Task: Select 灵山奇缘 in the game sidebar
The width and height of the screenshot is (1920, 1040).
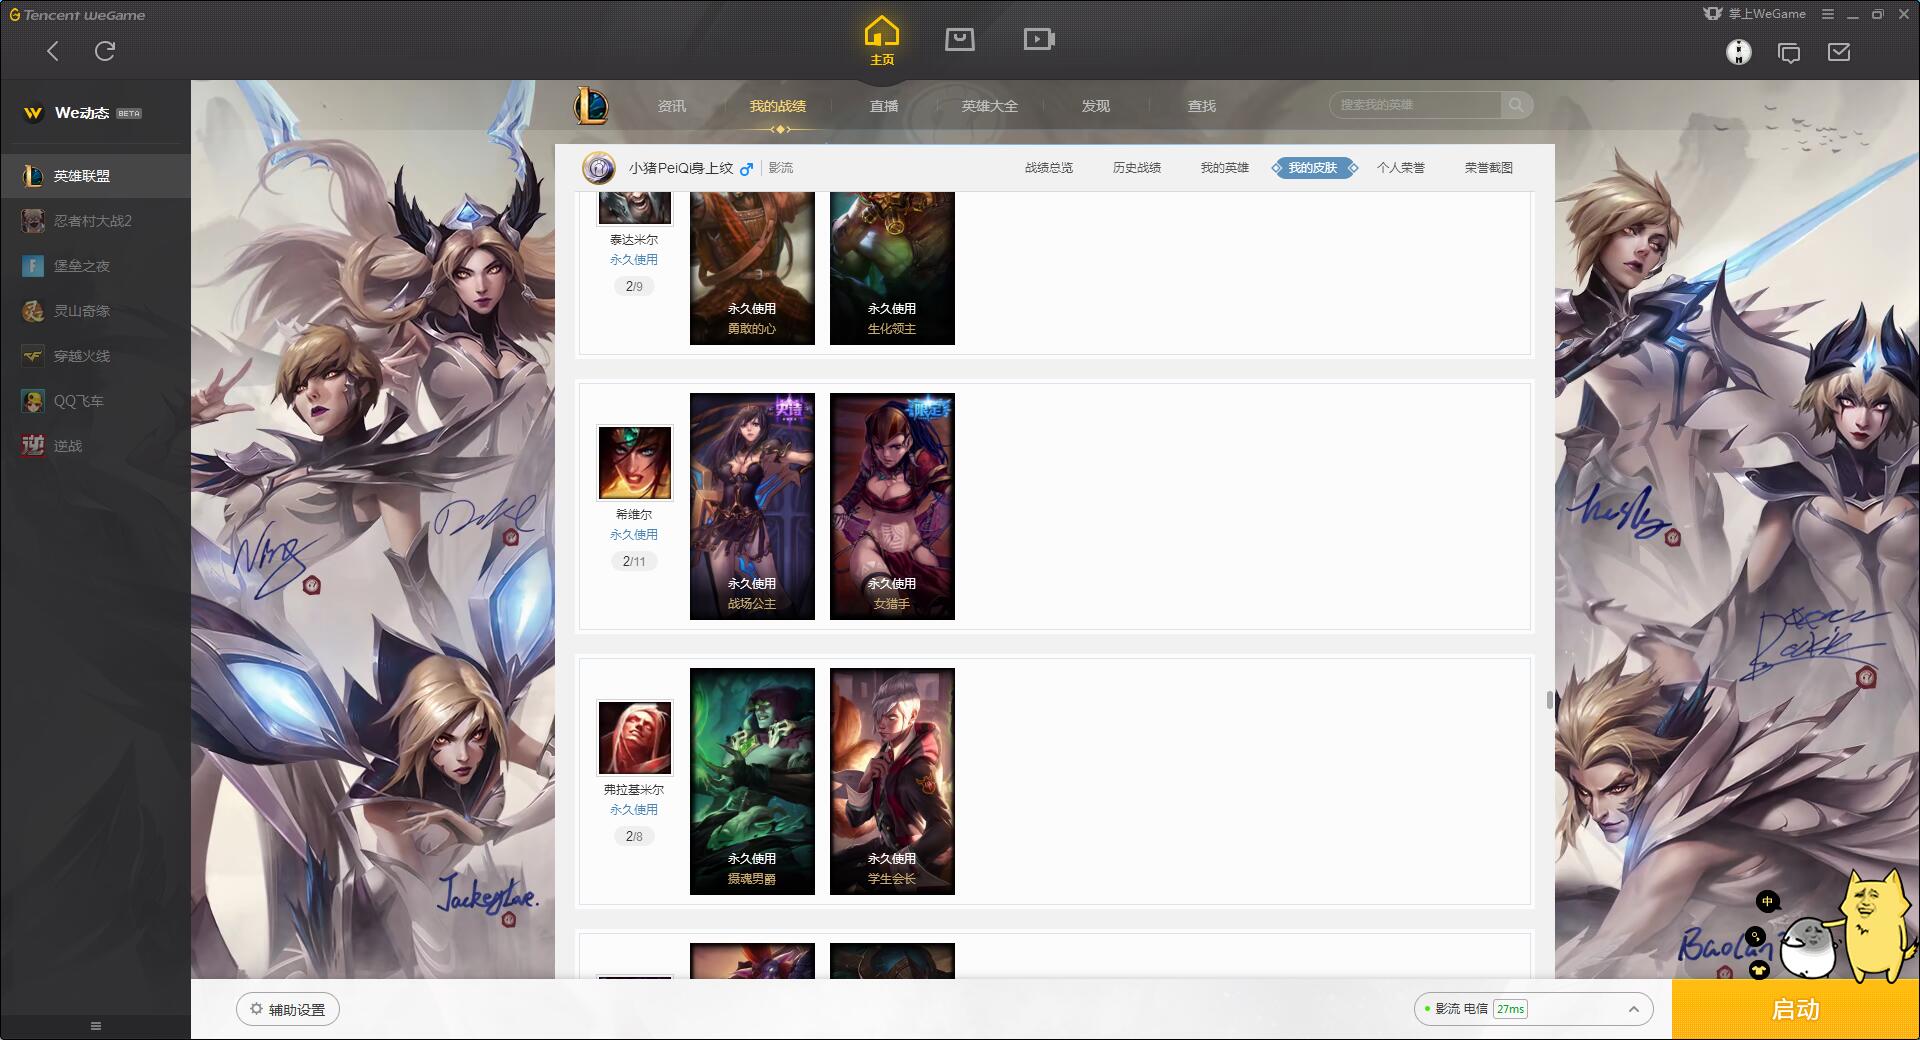Action: click(95, 311)
